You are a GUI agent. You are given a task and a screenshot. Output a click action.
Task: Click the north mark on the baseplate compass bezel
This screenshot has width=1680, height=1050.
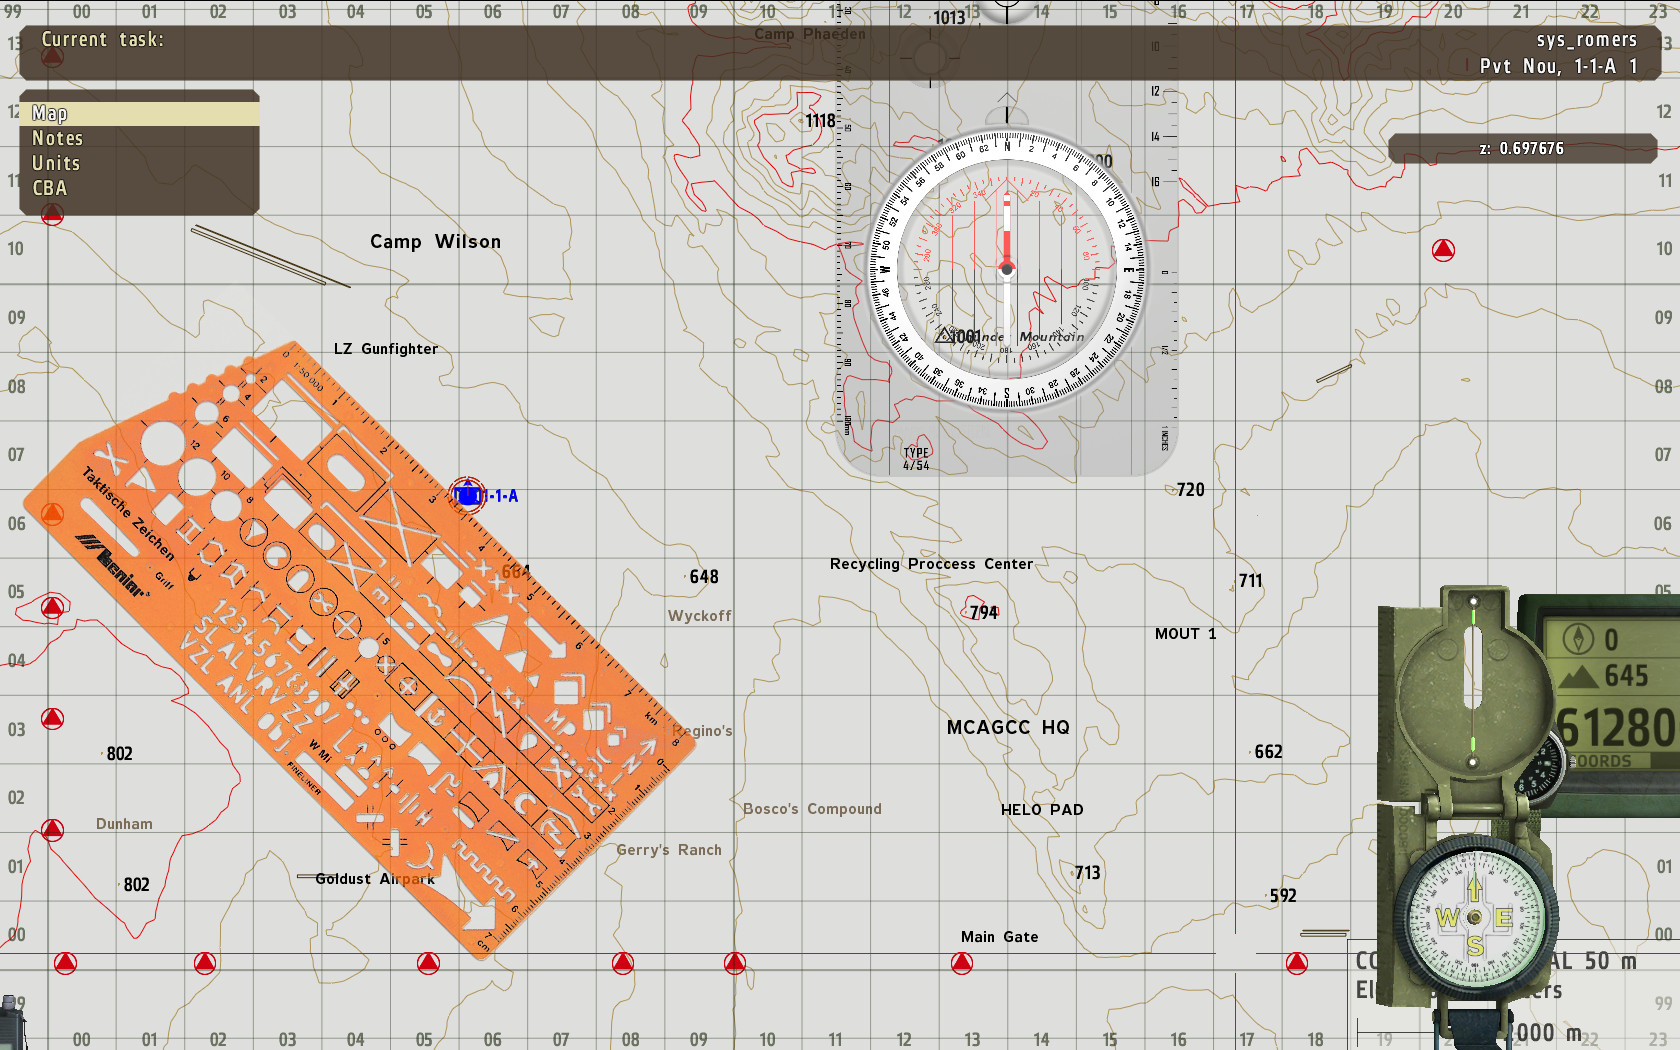point(1007,146)
